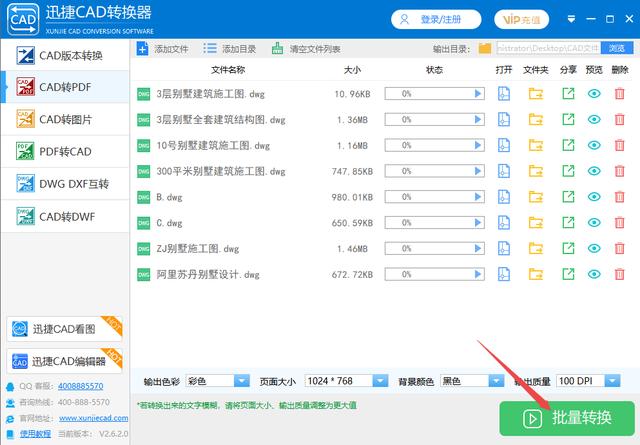This screenshot has width=640, height=445.
Task: Click progress bar of 3层别墅全套建筑结构图.dwg
Action: [434, 120]
